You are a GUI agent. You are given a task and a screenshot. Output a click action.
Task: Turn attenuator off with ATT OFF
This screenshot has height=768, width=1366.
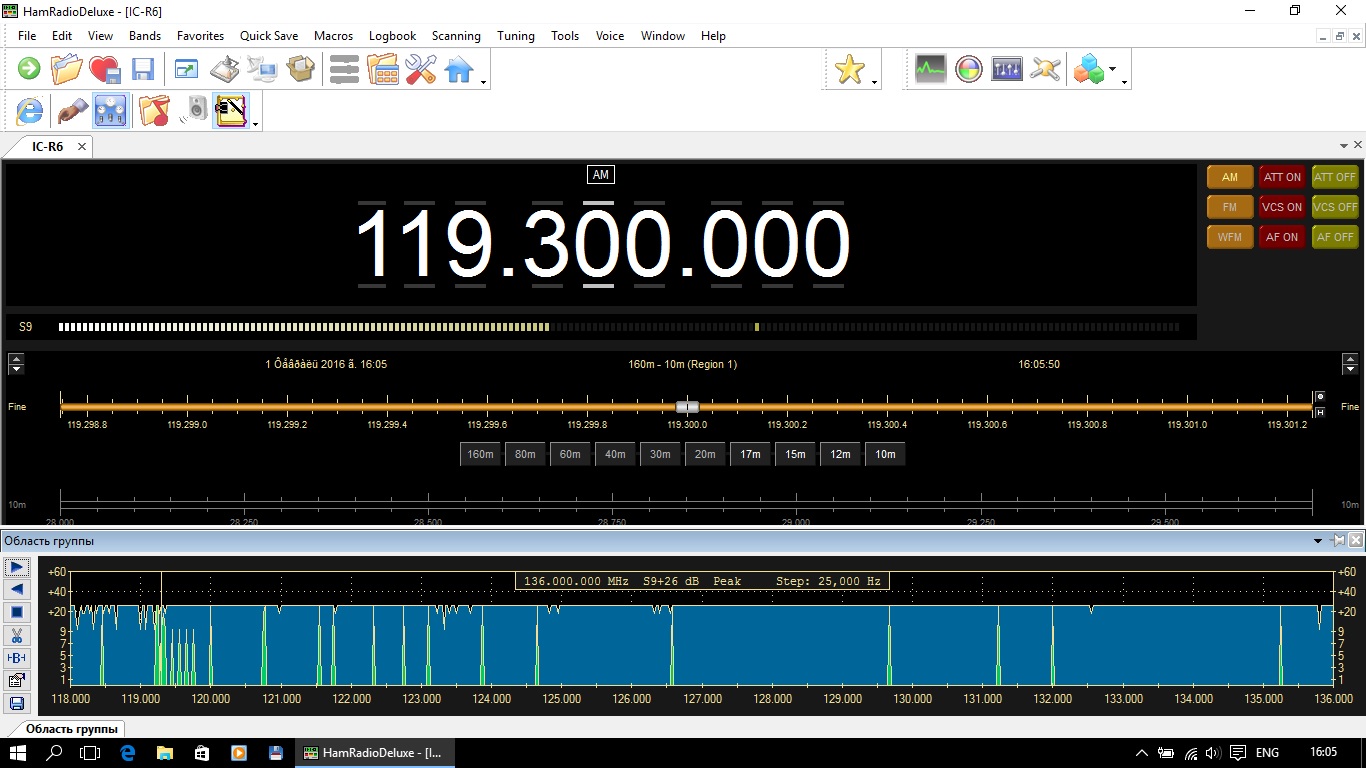pos(1335,177)
